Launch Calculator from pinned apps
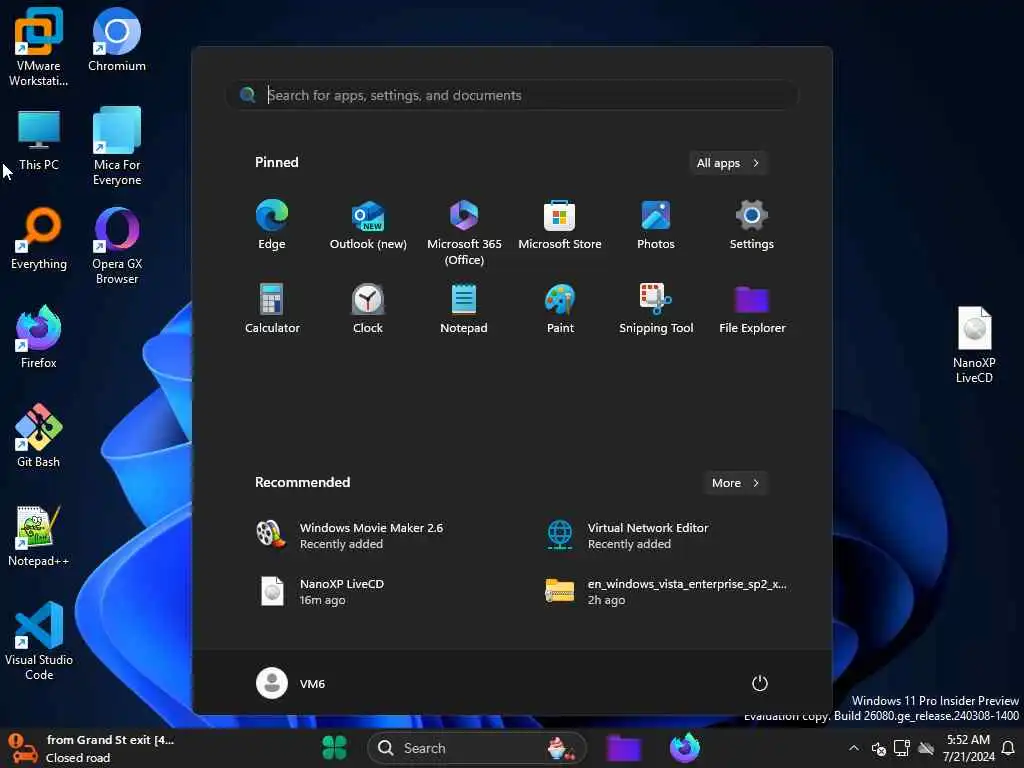1024x768 pixels. coord(272,308)
